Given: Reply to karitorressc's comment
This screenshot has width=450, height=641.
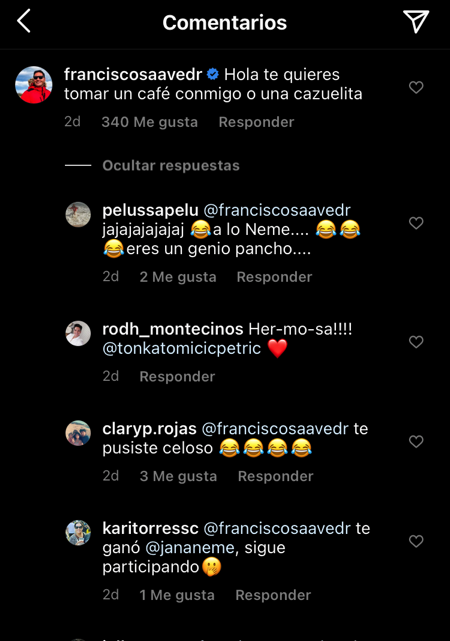Looking at the screenshot, I should 273,595.
